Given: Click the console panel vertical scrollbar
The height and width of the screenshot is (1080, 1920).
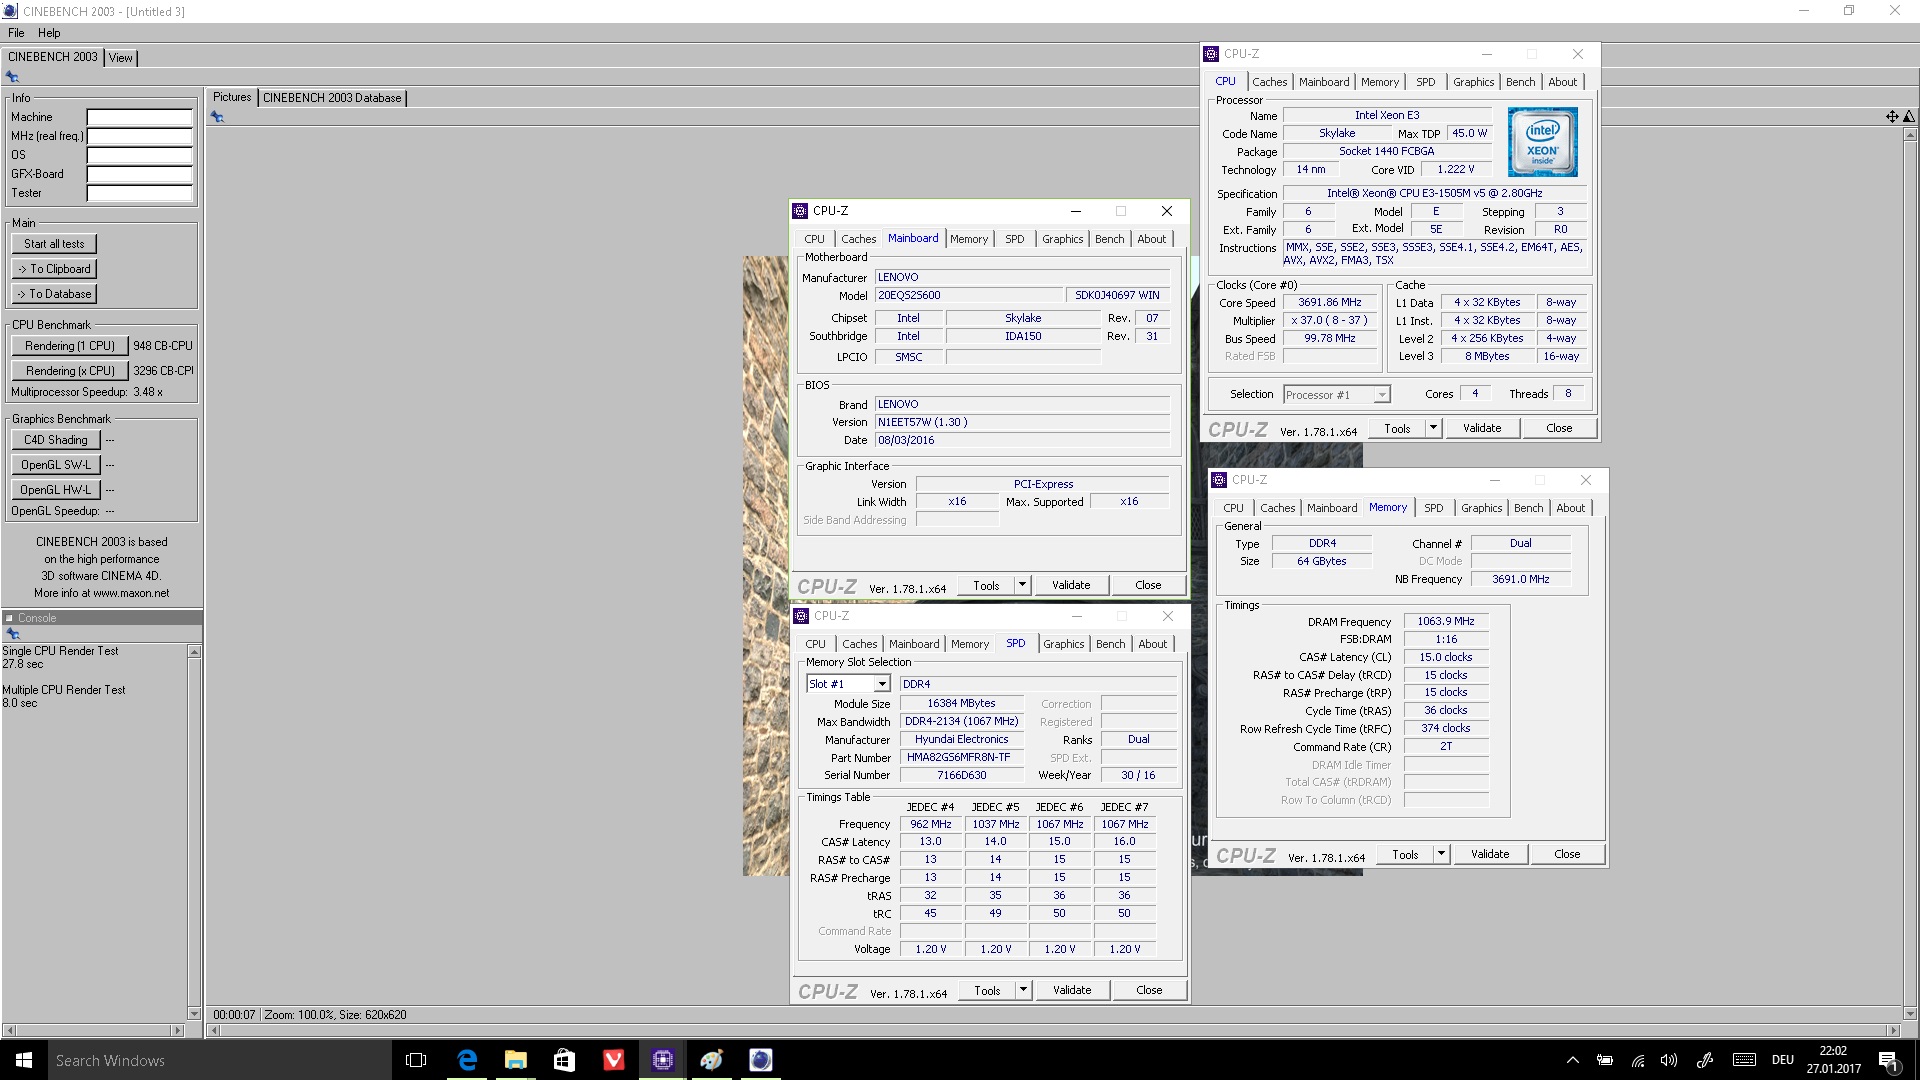Looking at the screenshot, I should 194,832.
